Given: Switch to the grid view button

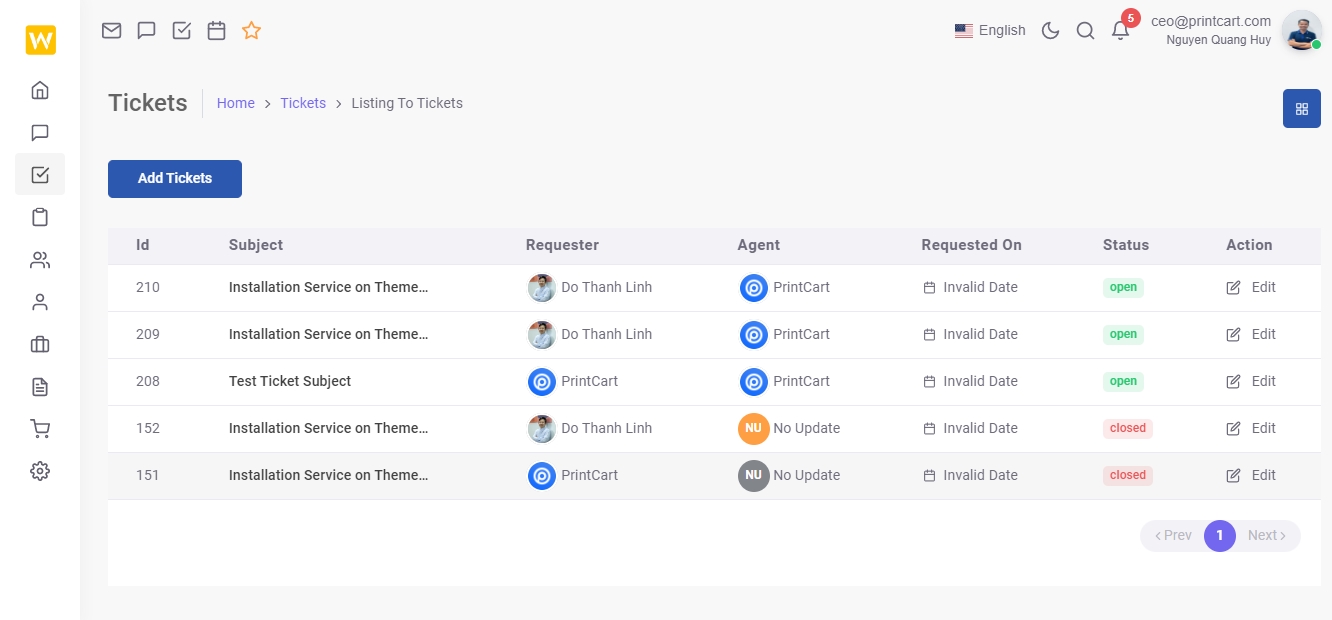Looking at the screenshot, I should 1302,108.
